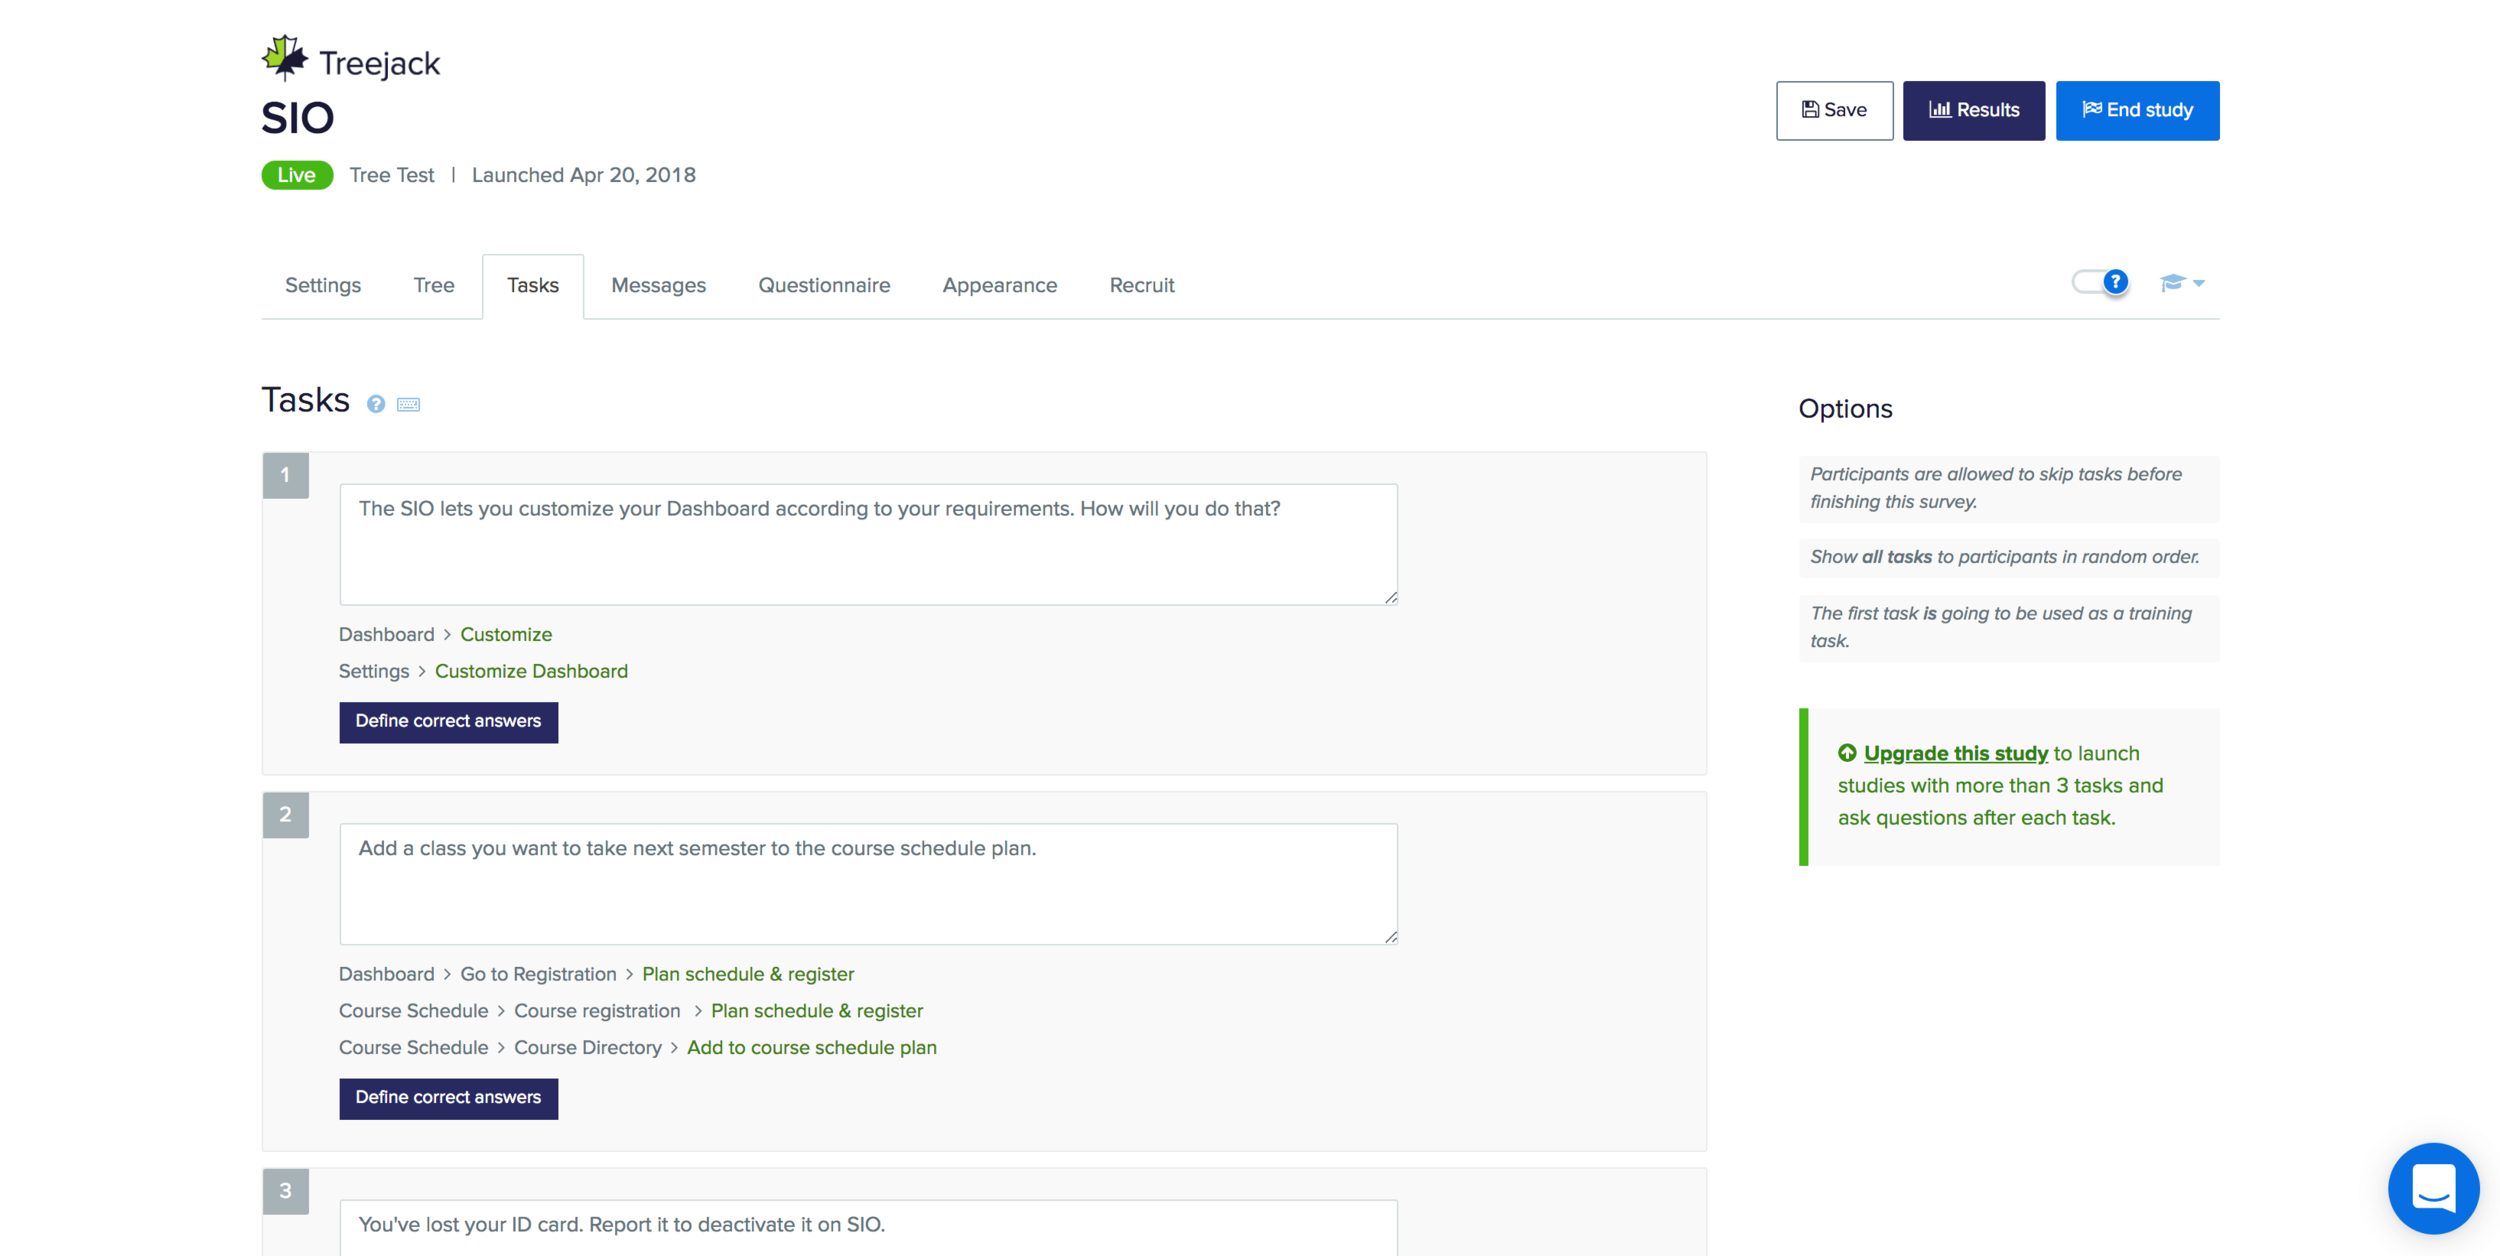Open the chat support bubble
Image resolution: width=2500 pixels, height=1256 pixels.
coord(2432,1188)
